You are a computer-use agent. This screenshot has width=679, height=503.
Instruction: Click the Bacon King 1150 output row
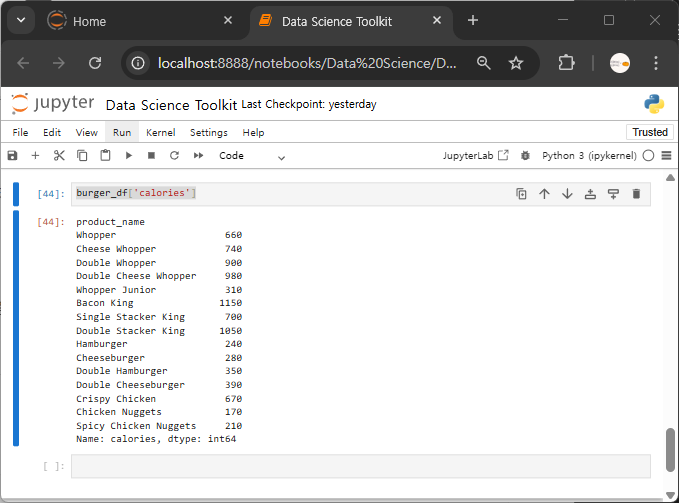[x=159, y=303]
